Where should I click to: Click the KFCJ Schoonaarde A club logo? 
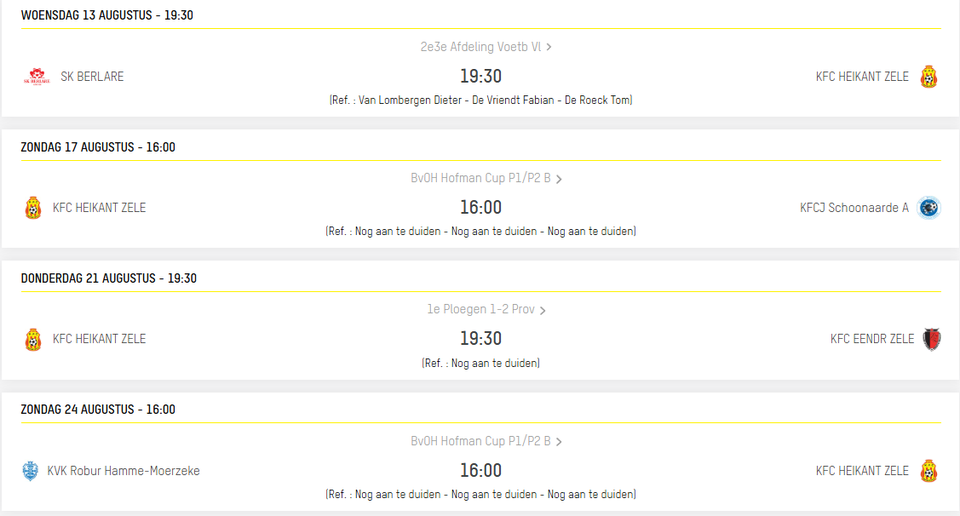tap(929, 208)
